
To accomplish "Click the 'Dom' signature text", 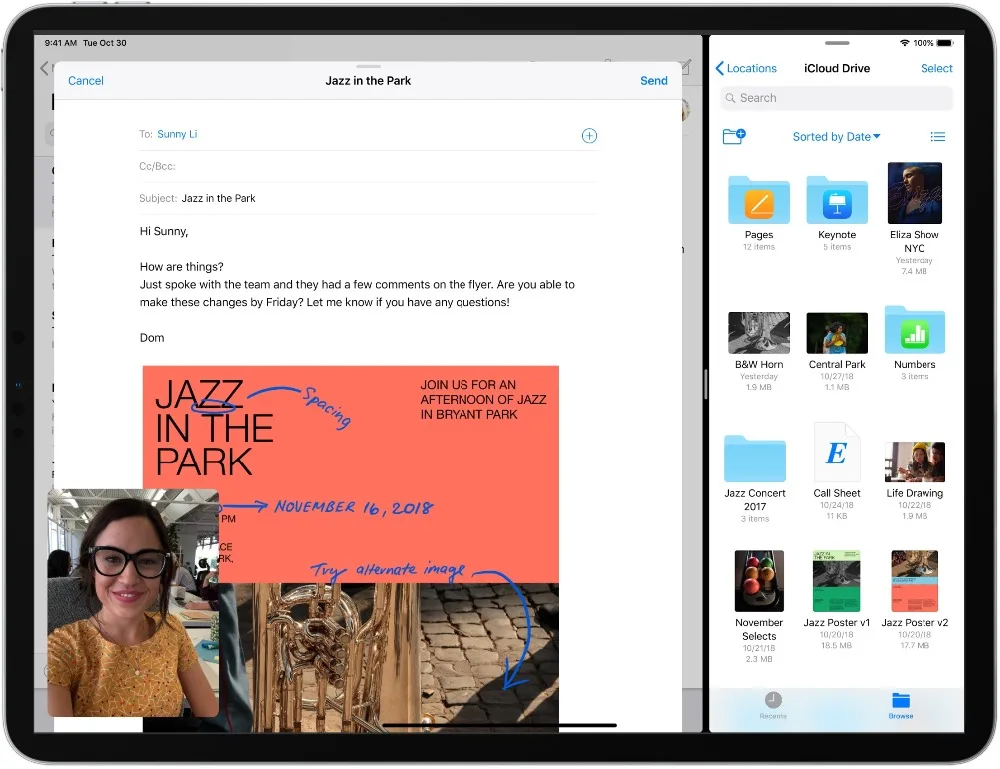I will (x=152, y=337).
